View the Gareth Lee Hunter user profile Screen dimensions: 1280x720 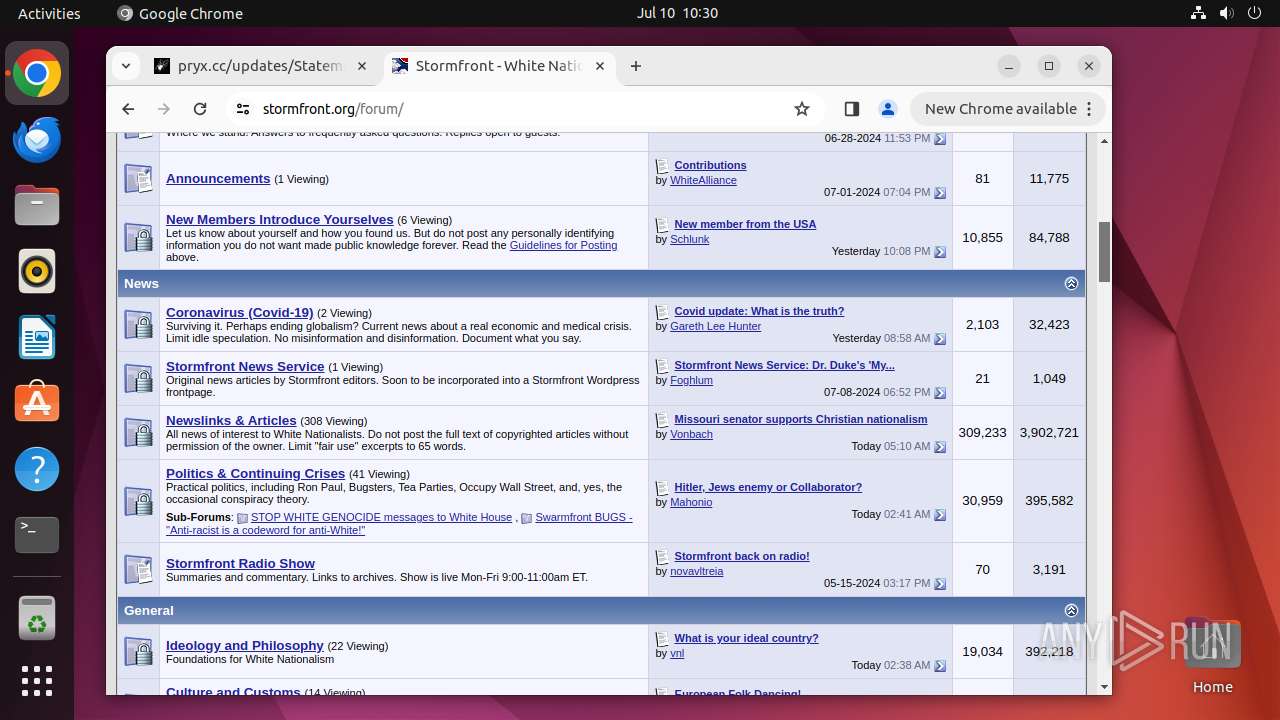click(x=715, y=326)
